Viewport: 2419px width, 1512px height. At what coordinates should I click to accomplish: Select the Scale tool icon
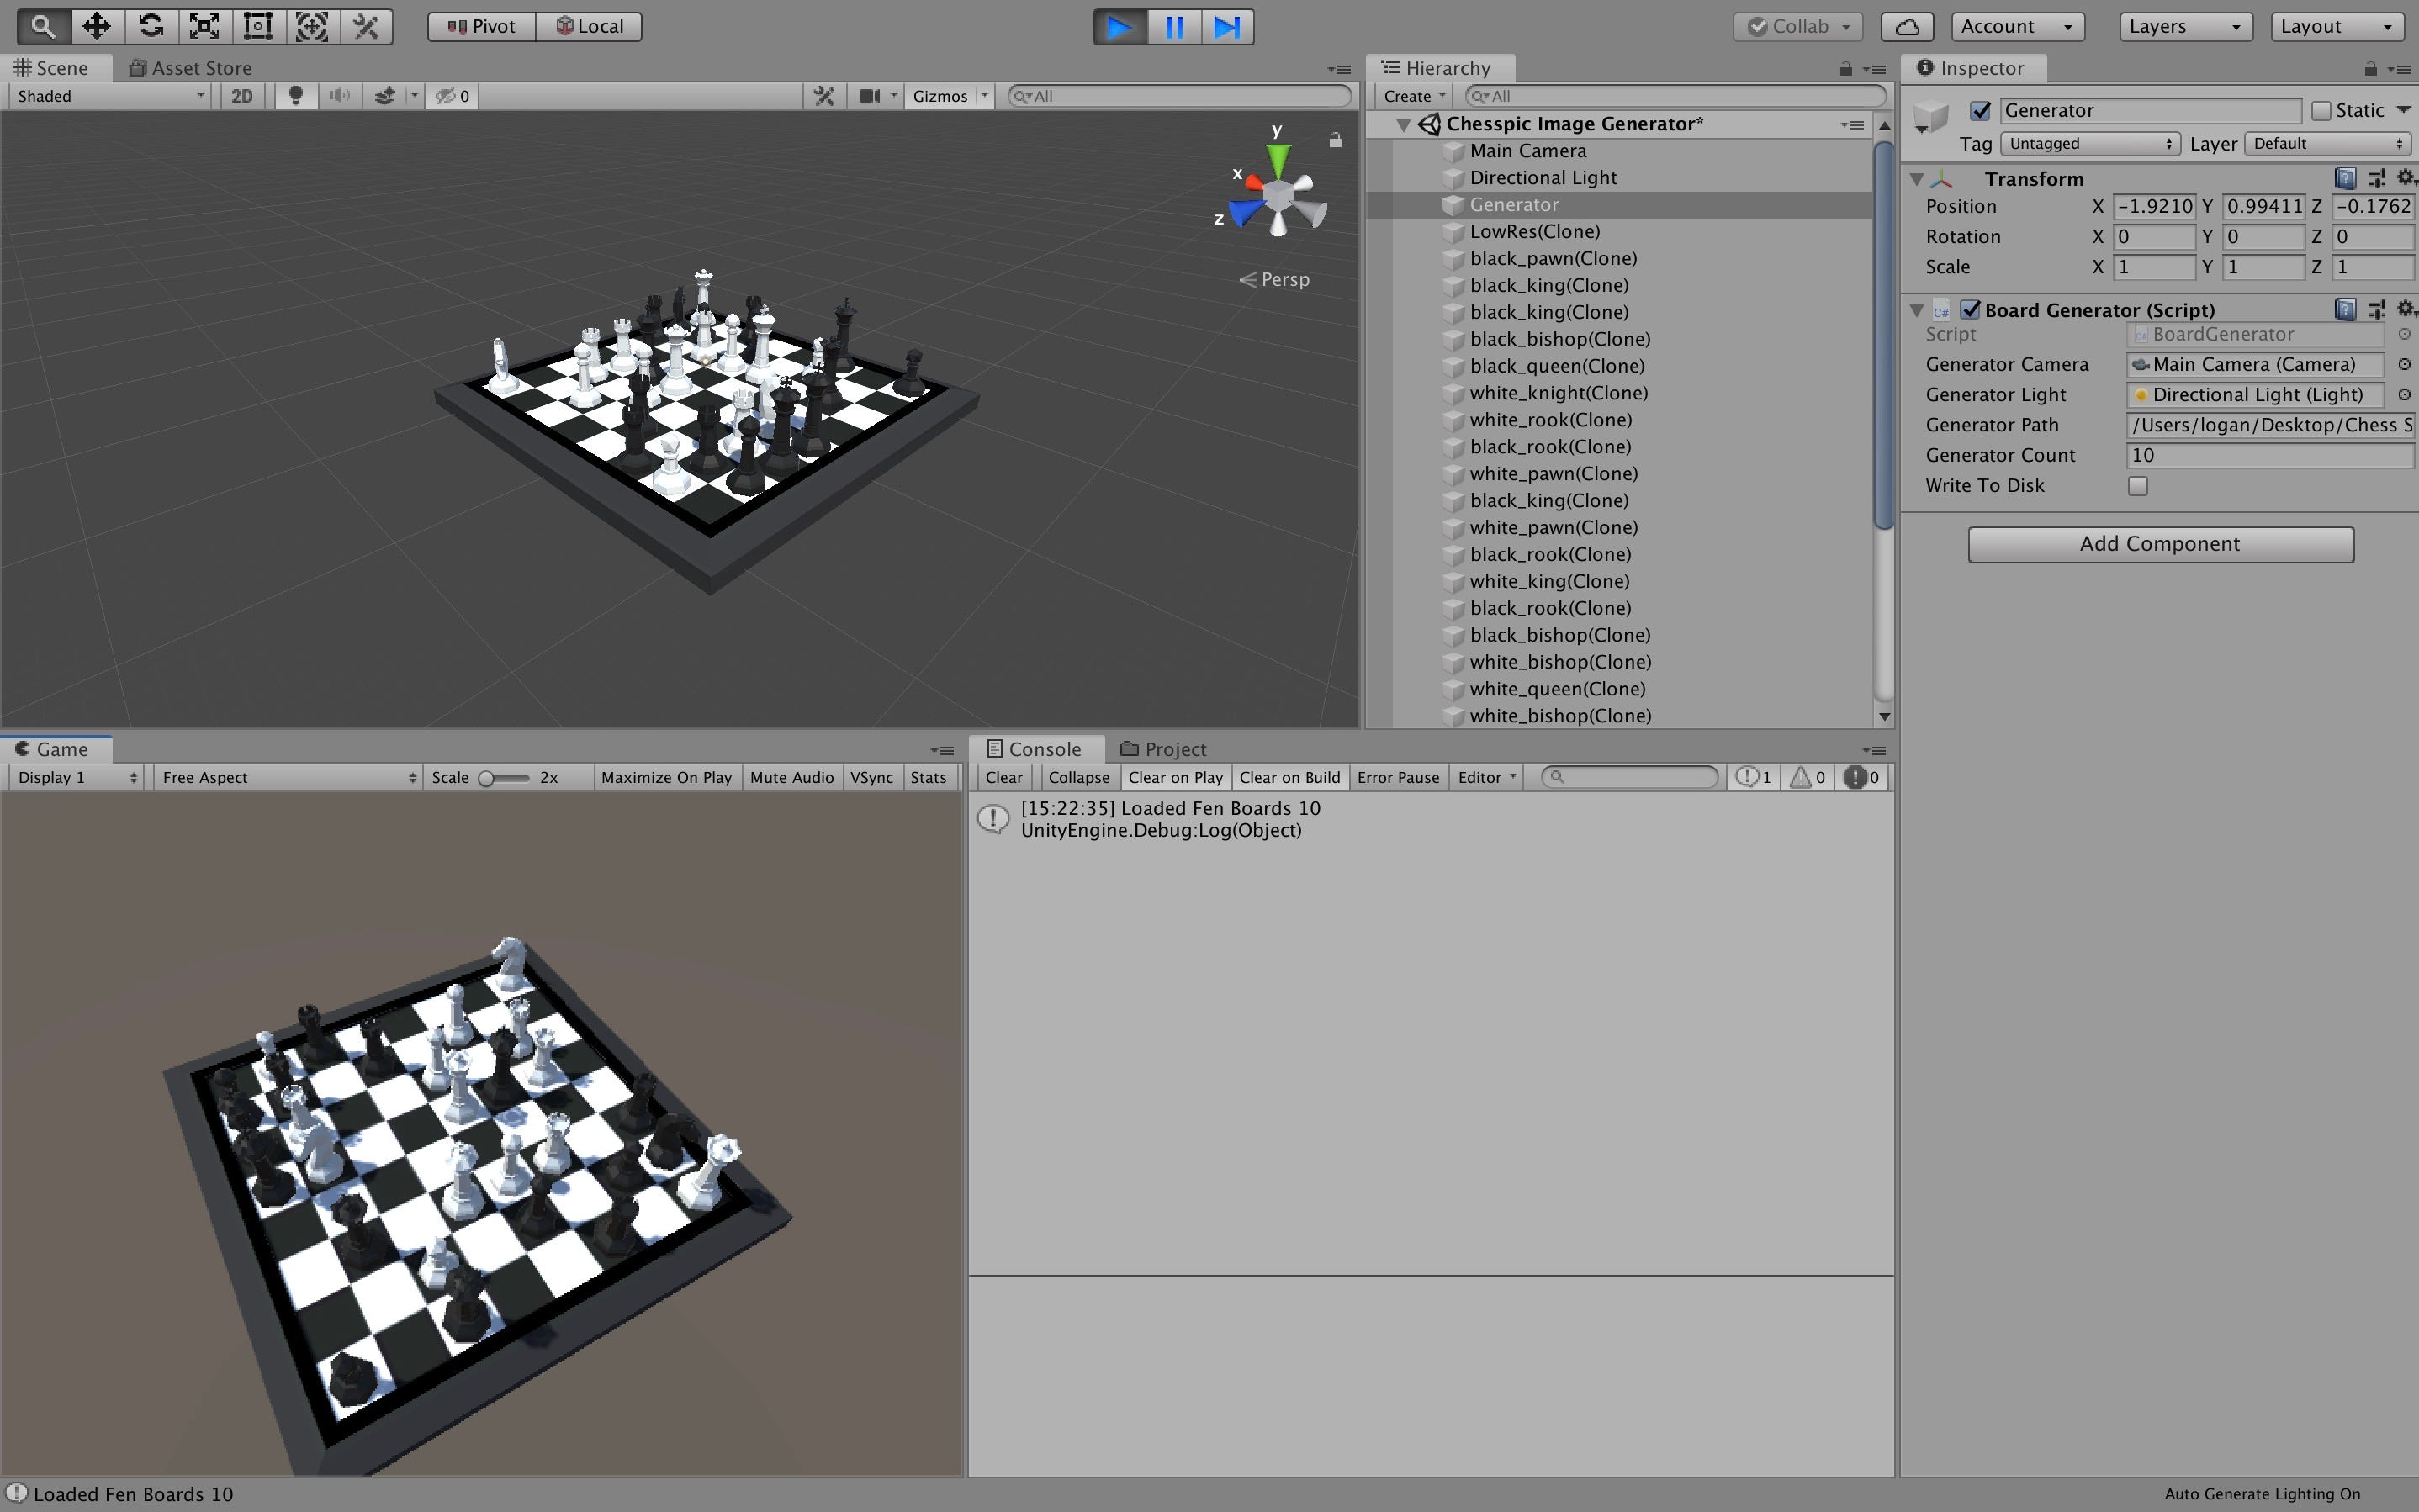point(204,26)
